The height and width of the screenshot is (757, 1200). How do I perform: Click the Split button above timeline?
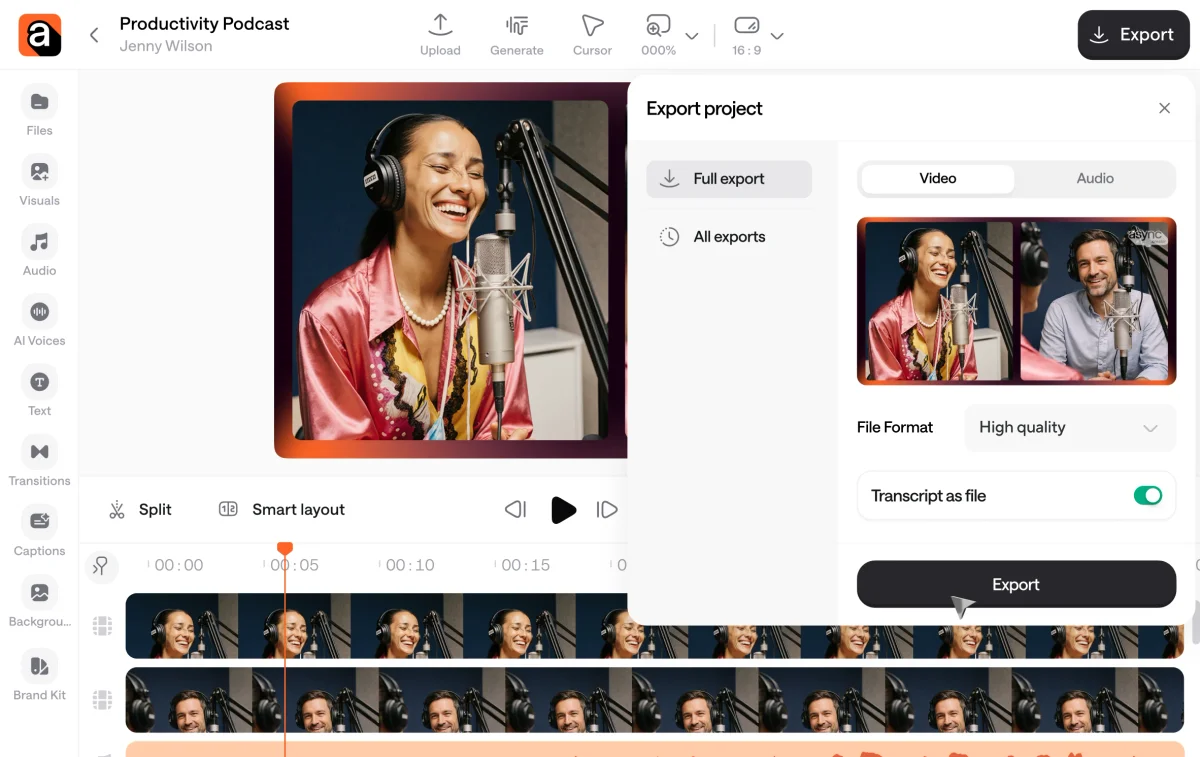click(x=140, y=509)
